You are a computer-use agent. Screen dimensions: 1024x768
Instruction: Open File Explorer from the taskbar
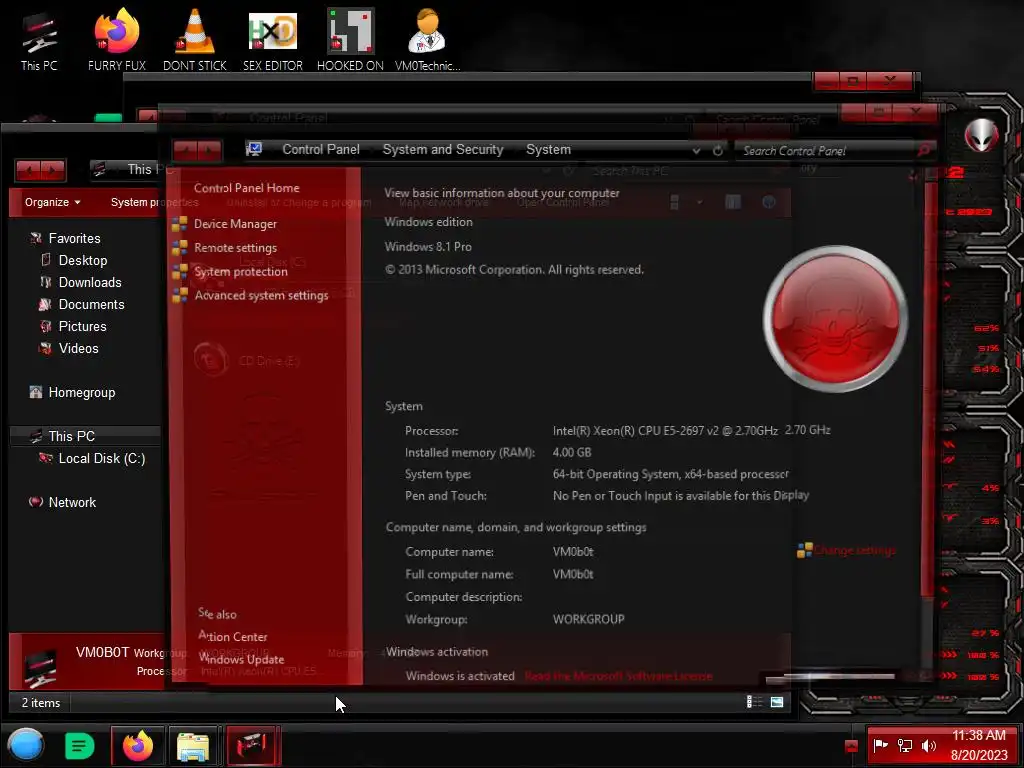193,745
